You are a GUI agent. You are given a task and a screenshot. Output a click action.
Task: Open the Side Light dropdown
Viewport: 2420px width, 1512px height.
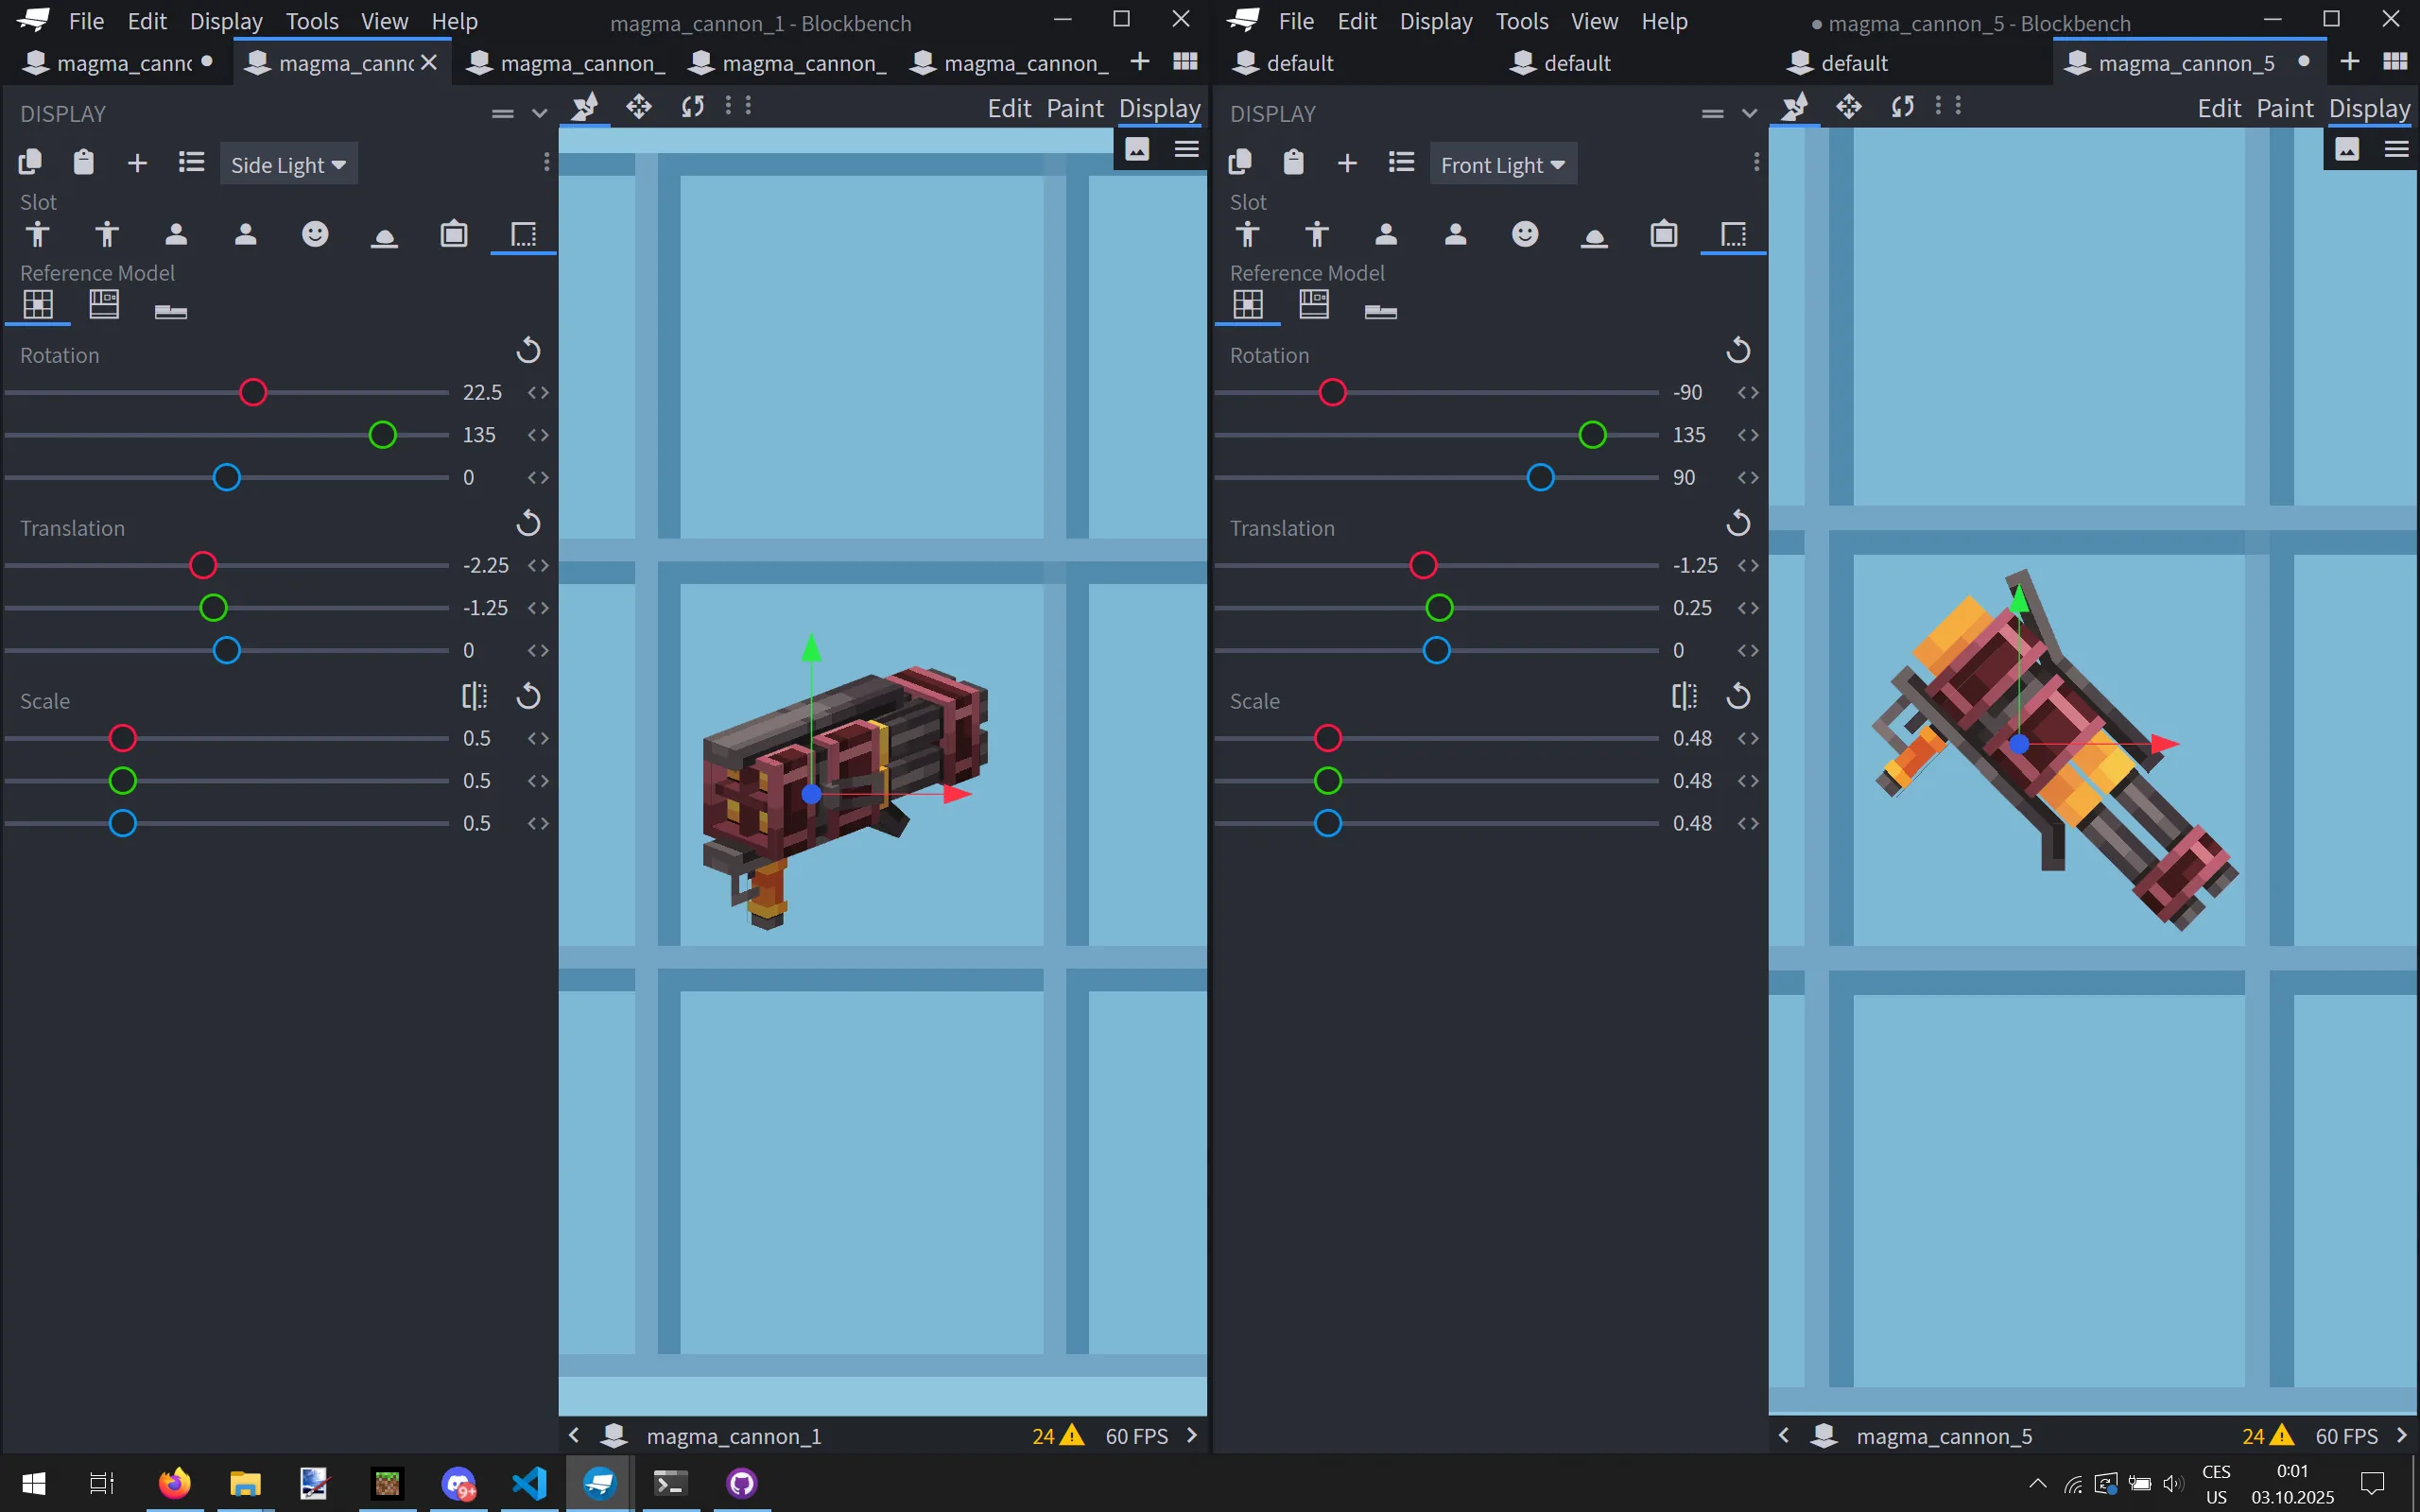[289, 163]
